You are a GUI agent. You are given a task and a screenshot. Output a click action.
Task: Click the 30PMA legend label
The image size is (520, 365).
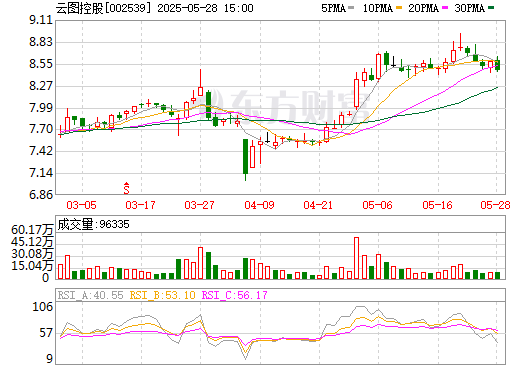pyautogui.click(x=469, y=8)
